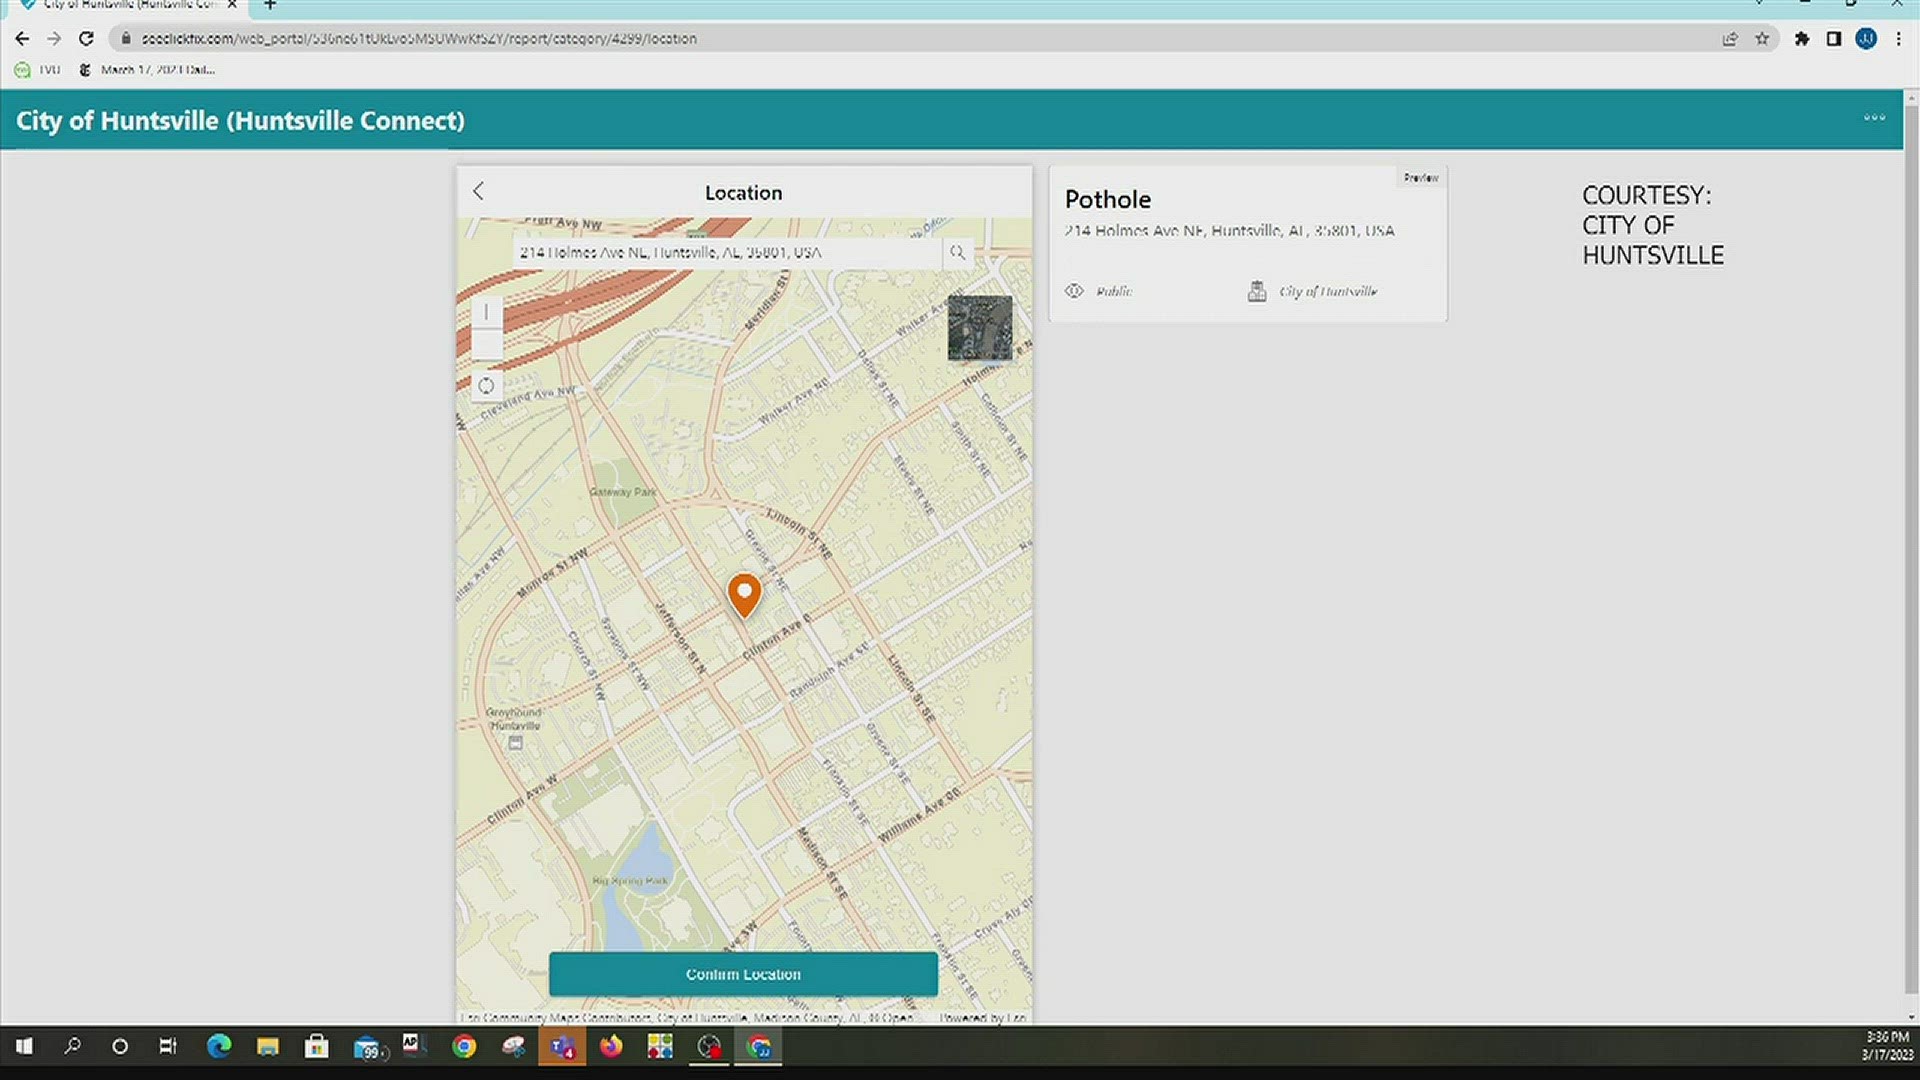The width and height of the screenshot is (1920, 1080).
Task: Click the Preview label on the Pothole card
Action: 1420,178
